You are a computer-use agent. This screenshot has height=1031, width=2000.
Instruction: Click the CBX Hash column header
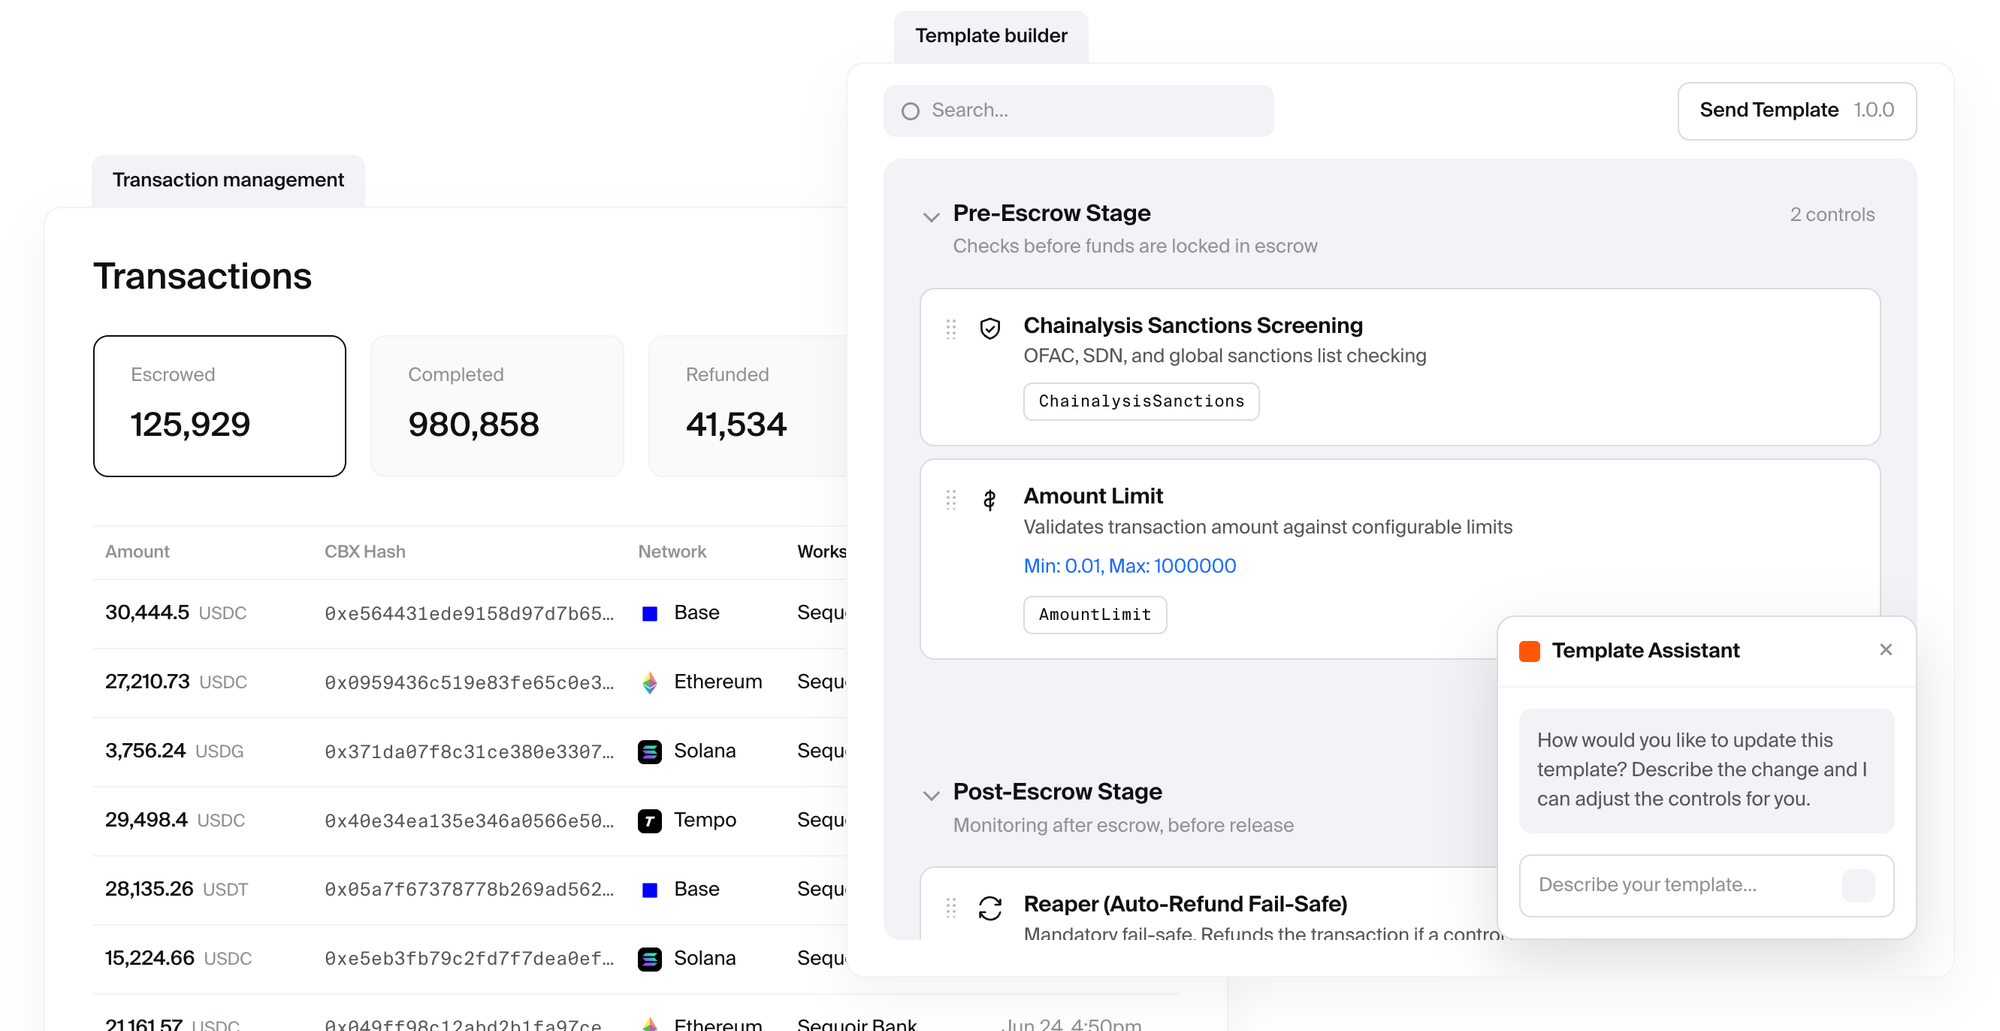365,552
